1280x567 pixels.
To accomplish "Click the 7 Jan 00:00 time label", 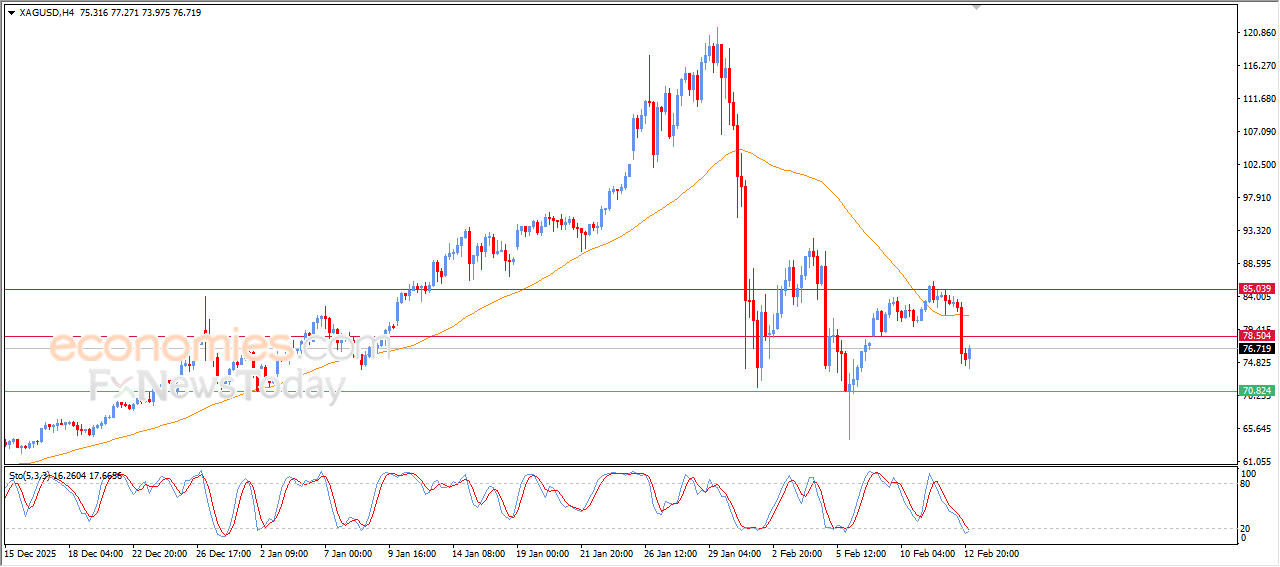I will (x=347, y=553).
